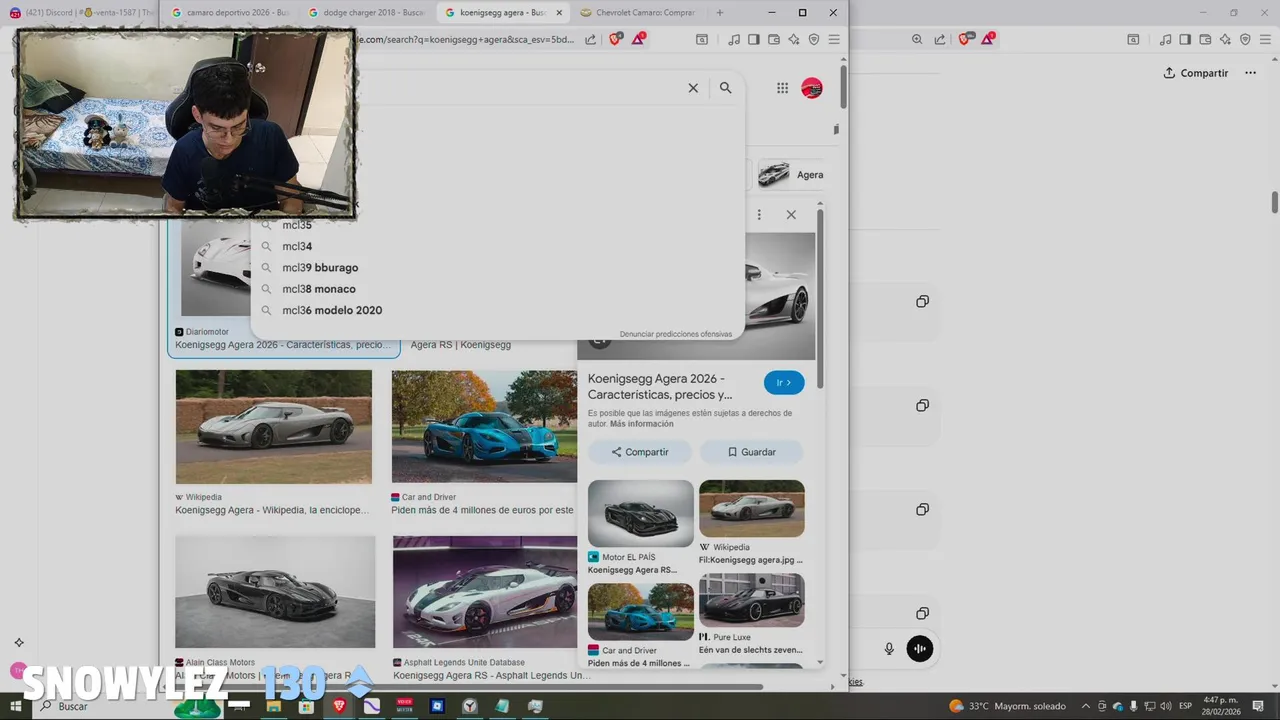Screen dimensions: 1280x720
Task: Open Brave music playlist icon in front window
Action: pyautogui.click(x=734, y=39)
